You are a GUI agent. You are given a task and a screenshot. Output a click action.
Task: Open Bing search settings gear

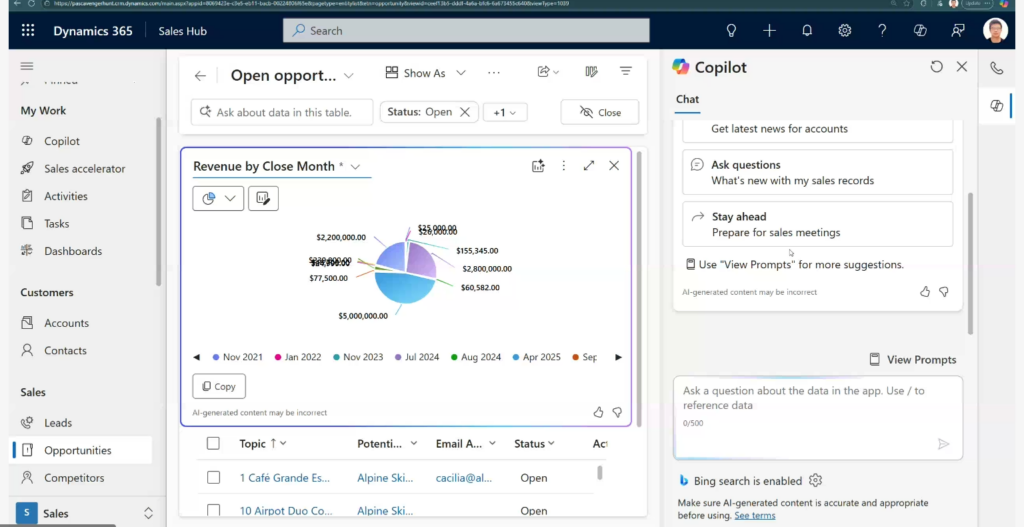[x=815, y=481]
